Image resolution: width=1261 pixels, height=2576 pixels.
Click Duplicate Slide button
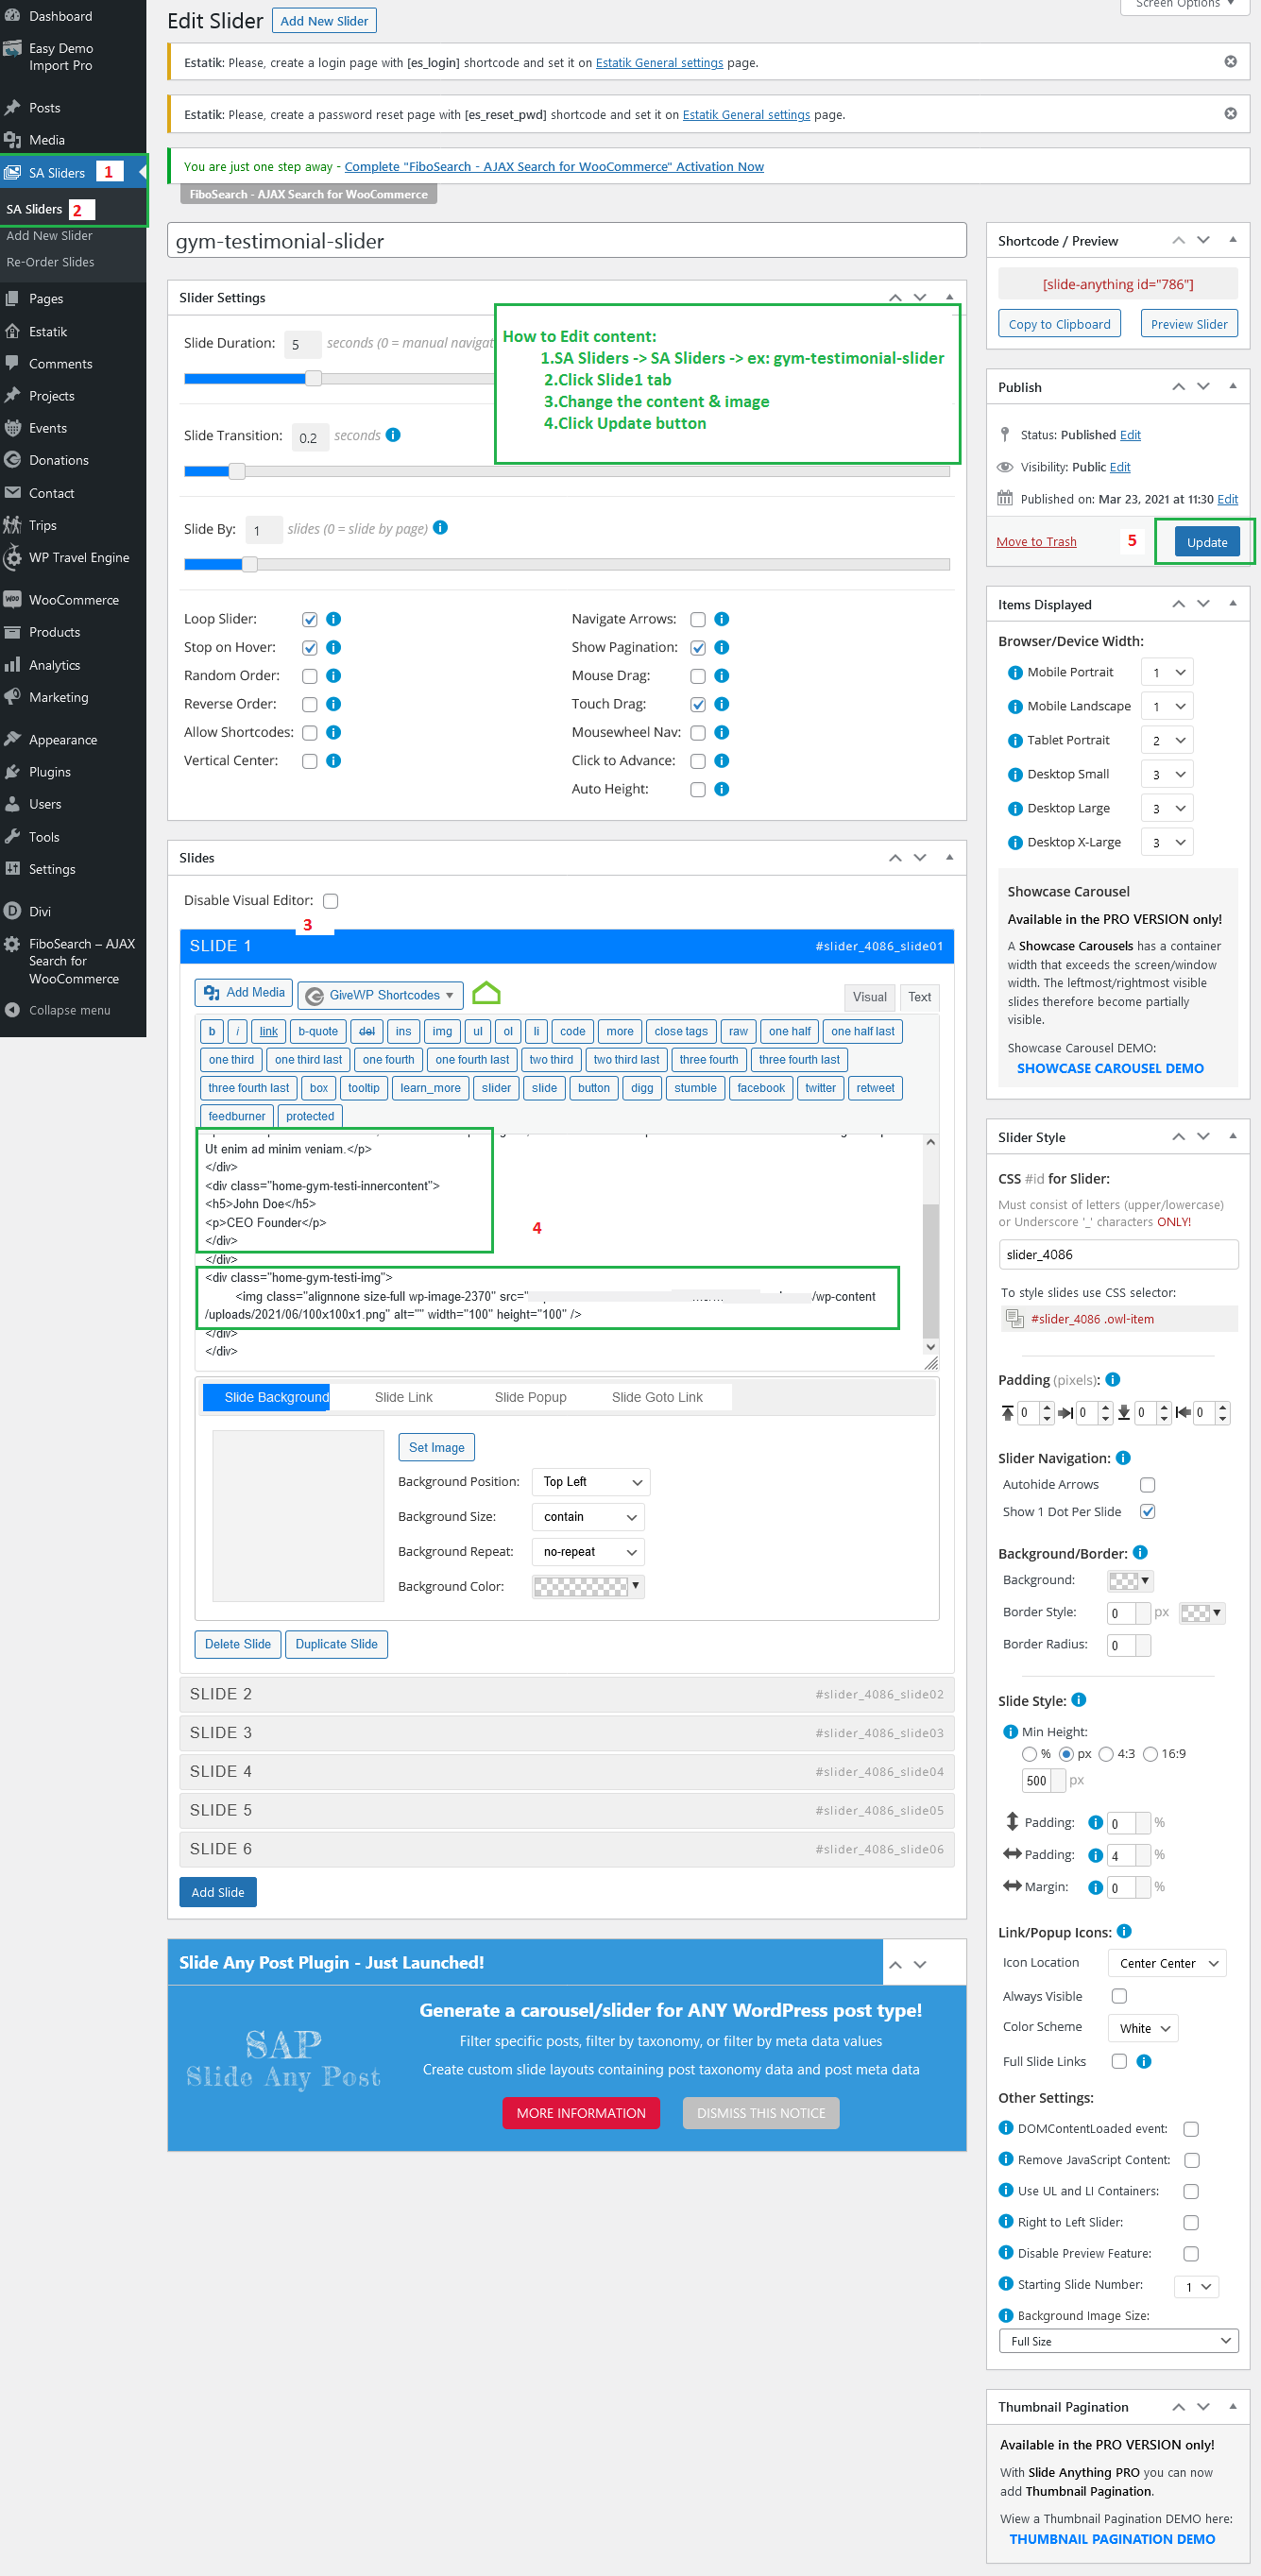click(336, 1644)
